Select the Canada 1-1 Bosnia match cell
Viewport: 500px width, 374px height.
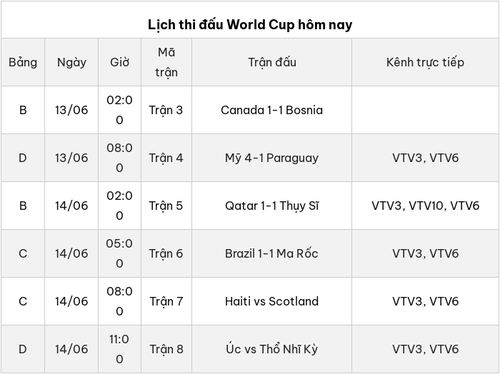[x=272, y=110]
